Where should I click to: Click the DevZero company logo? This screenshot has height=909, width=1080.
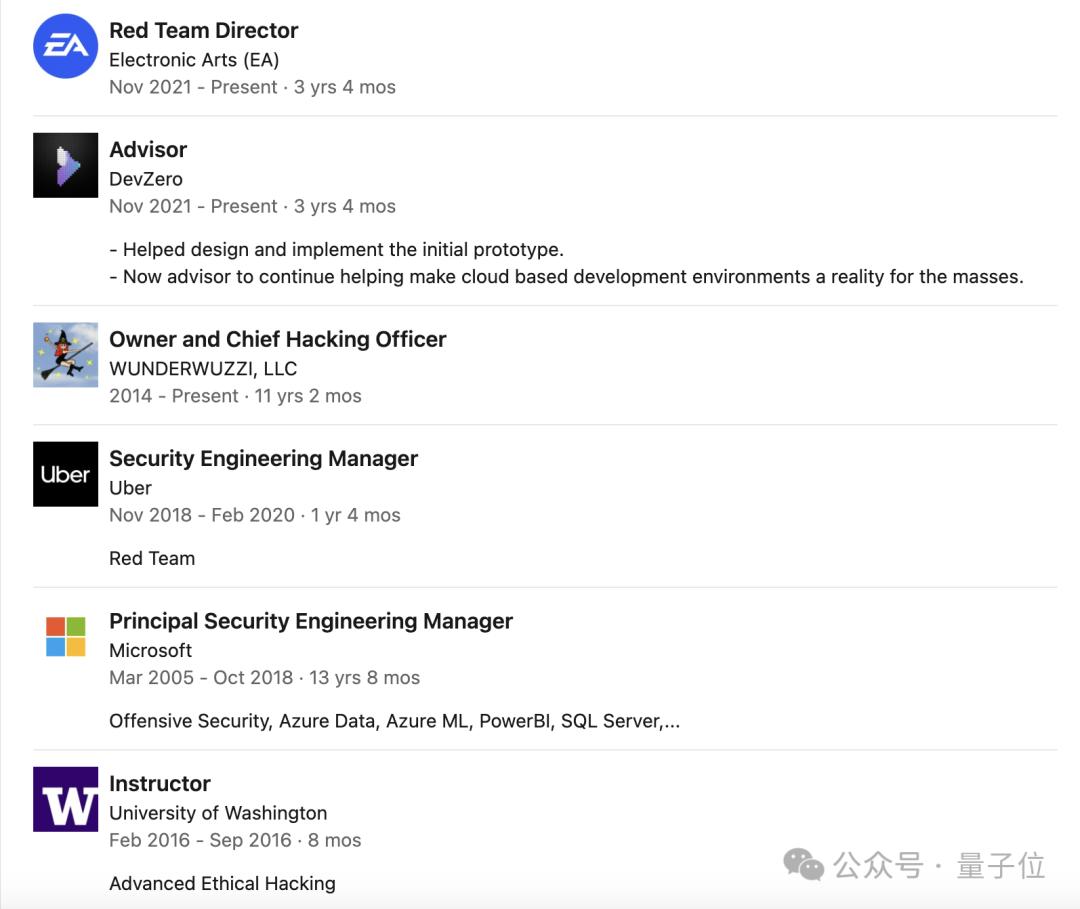pos(65,165)
